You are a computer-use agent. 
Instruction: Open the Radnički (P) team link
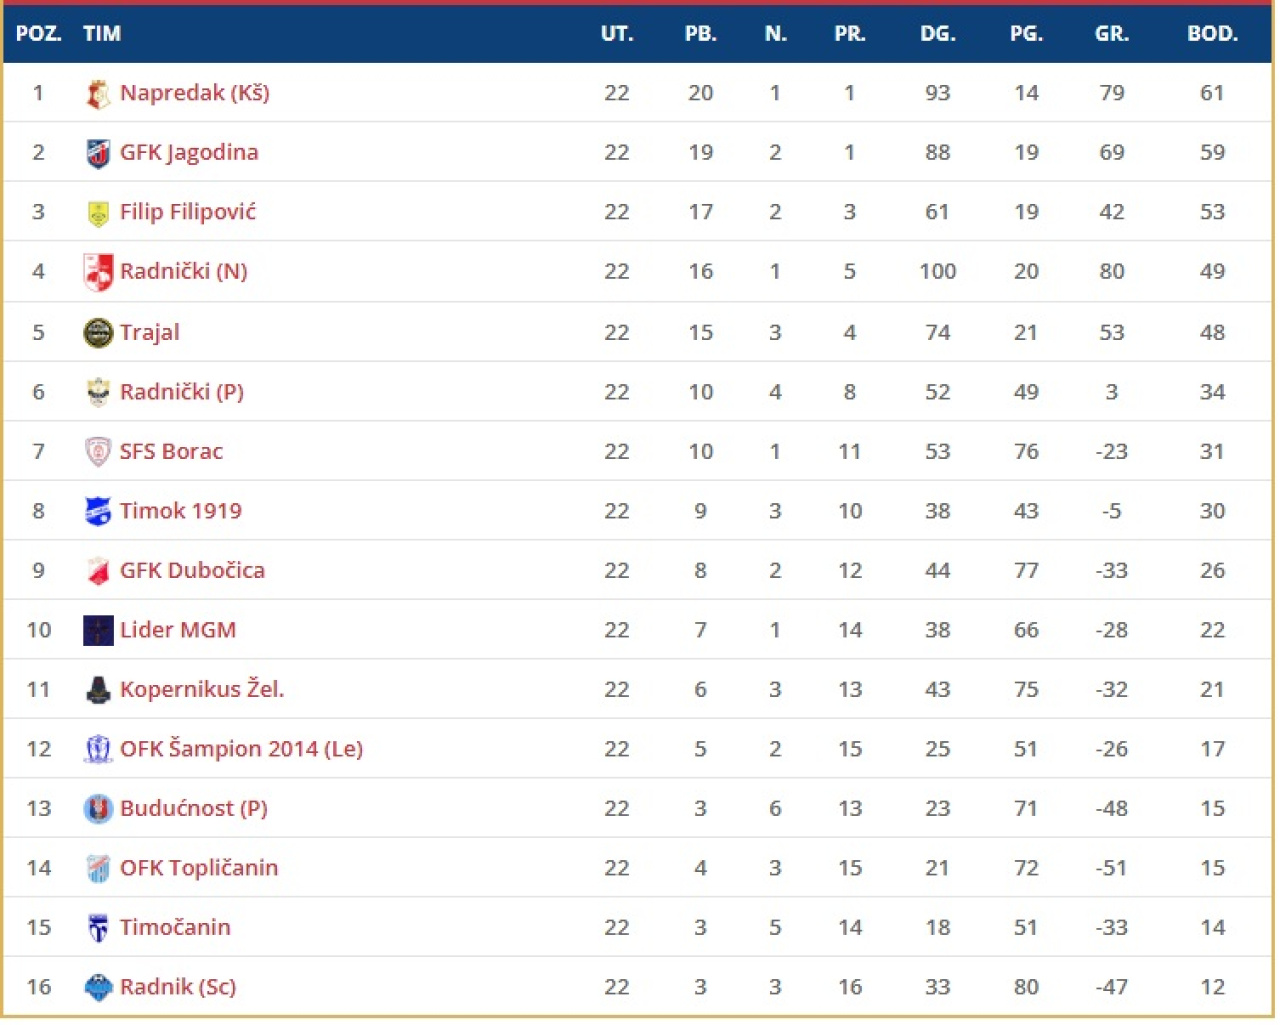coord(182,392)
